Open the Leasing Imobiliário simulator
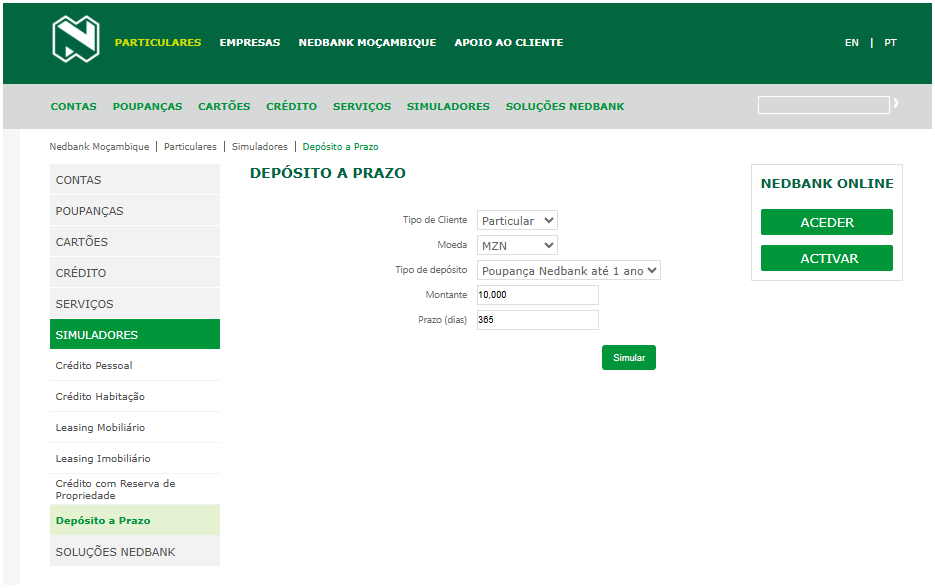The image size is (935, 588). point(135,459)
